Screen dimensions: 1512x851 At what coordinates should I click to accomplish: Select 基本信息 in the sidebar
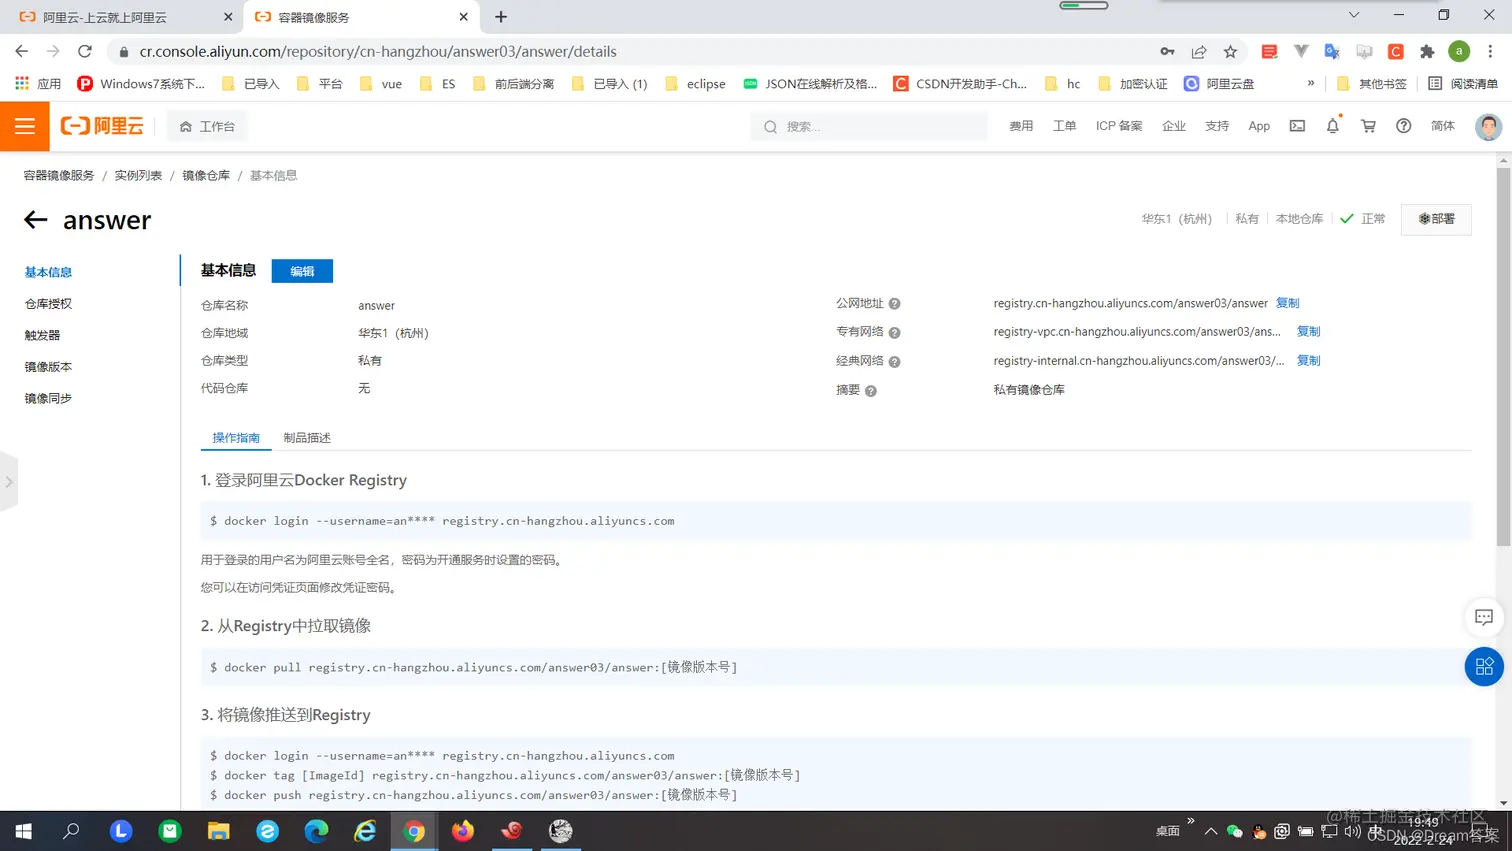(48, 272)
